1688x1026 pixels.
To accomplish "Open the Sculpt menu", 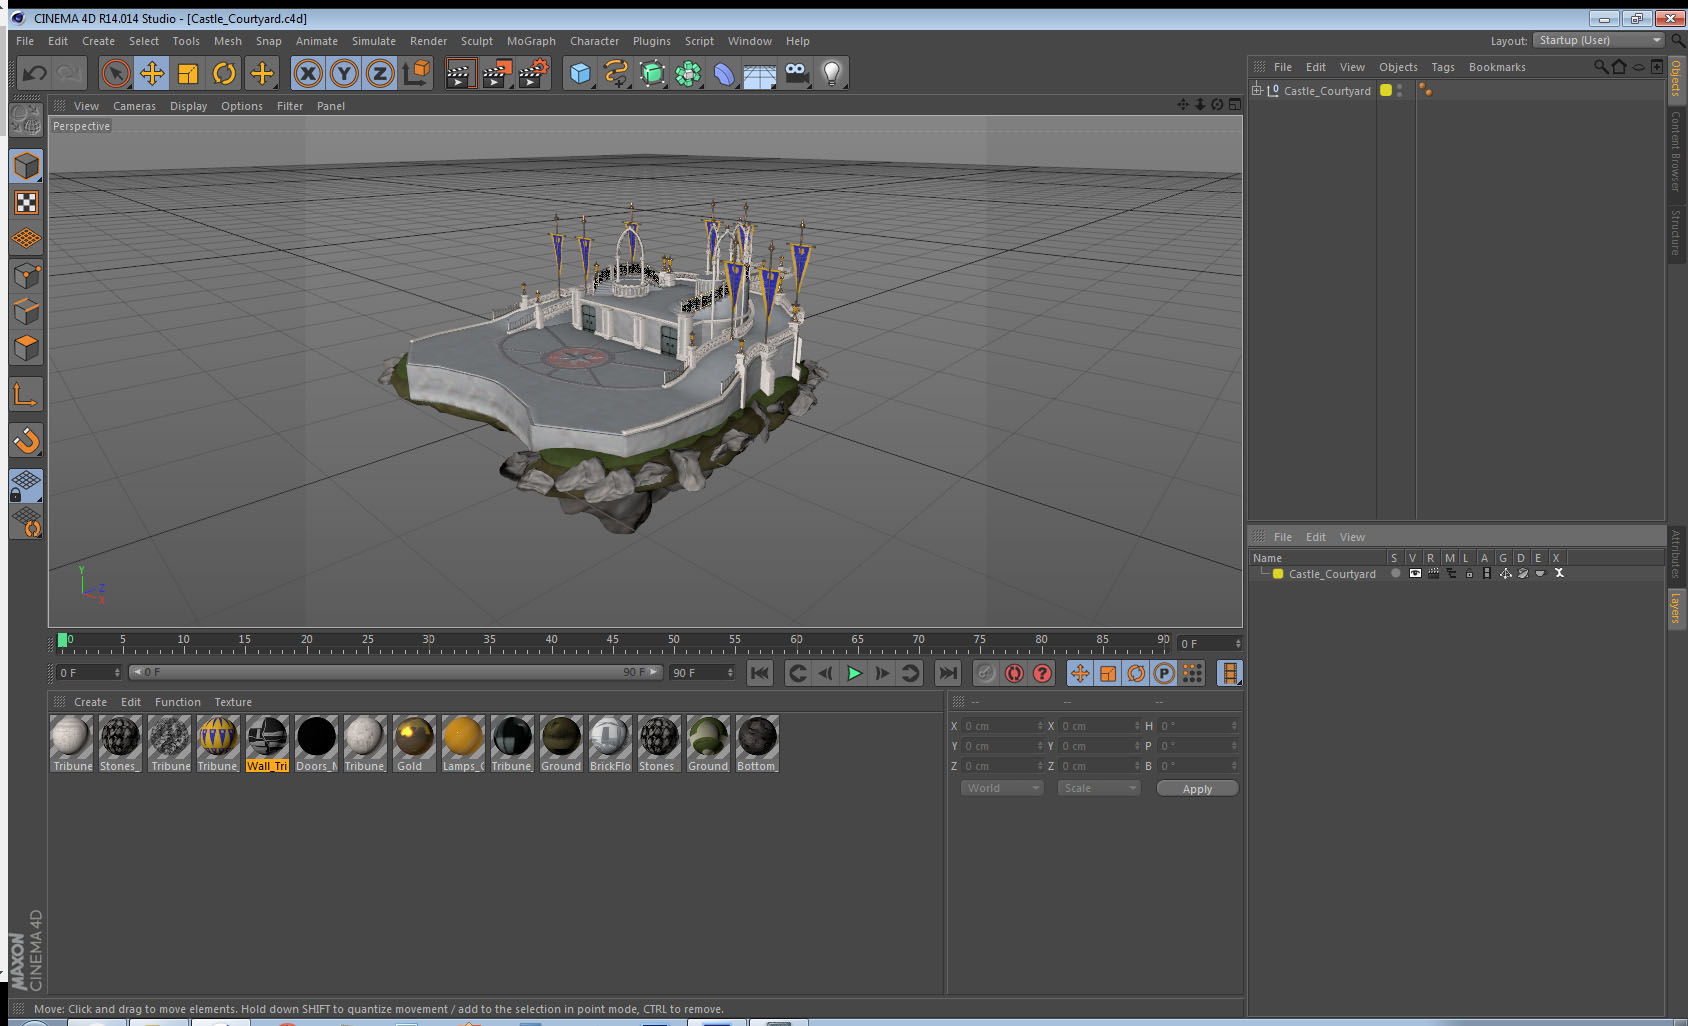I will click(x=477, y=41).
